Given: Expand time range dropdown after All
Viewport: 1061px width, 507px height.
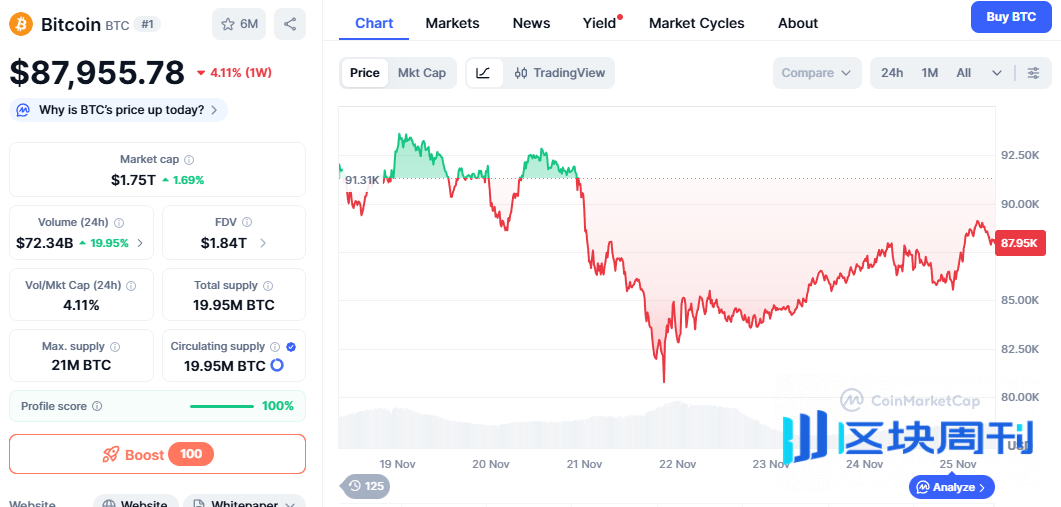Looking at the screenshot, I should point(996,73).
